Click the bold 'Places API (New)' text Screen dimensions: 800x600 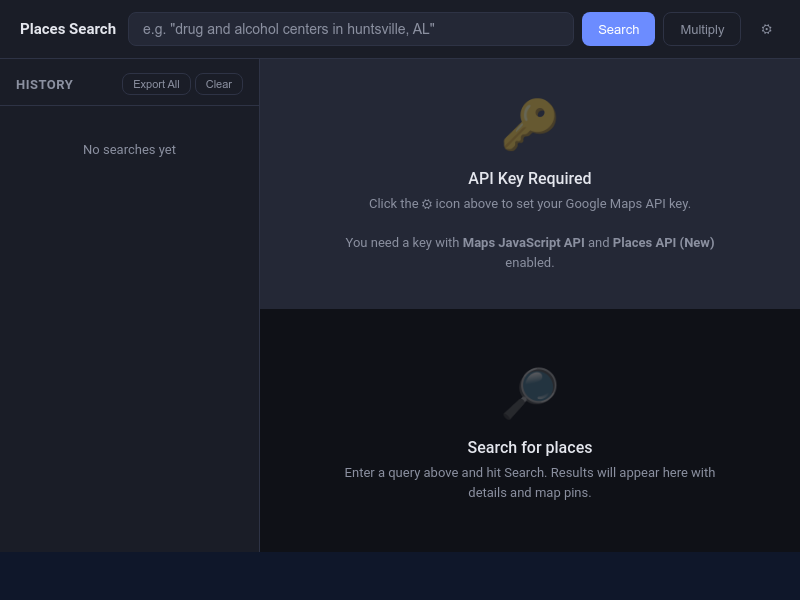663,242
